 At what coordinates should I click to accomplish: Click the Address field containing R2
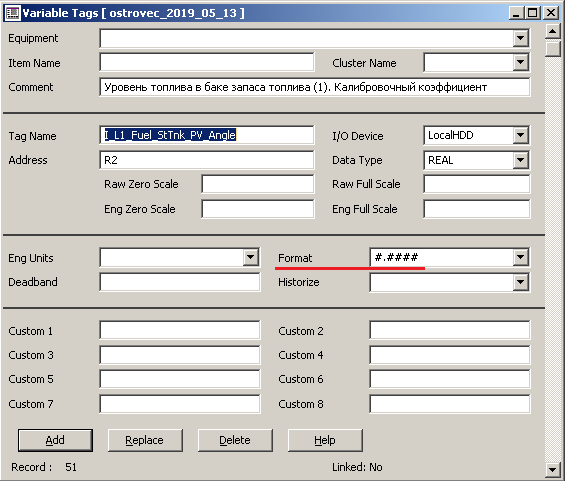tap(206, 160)
